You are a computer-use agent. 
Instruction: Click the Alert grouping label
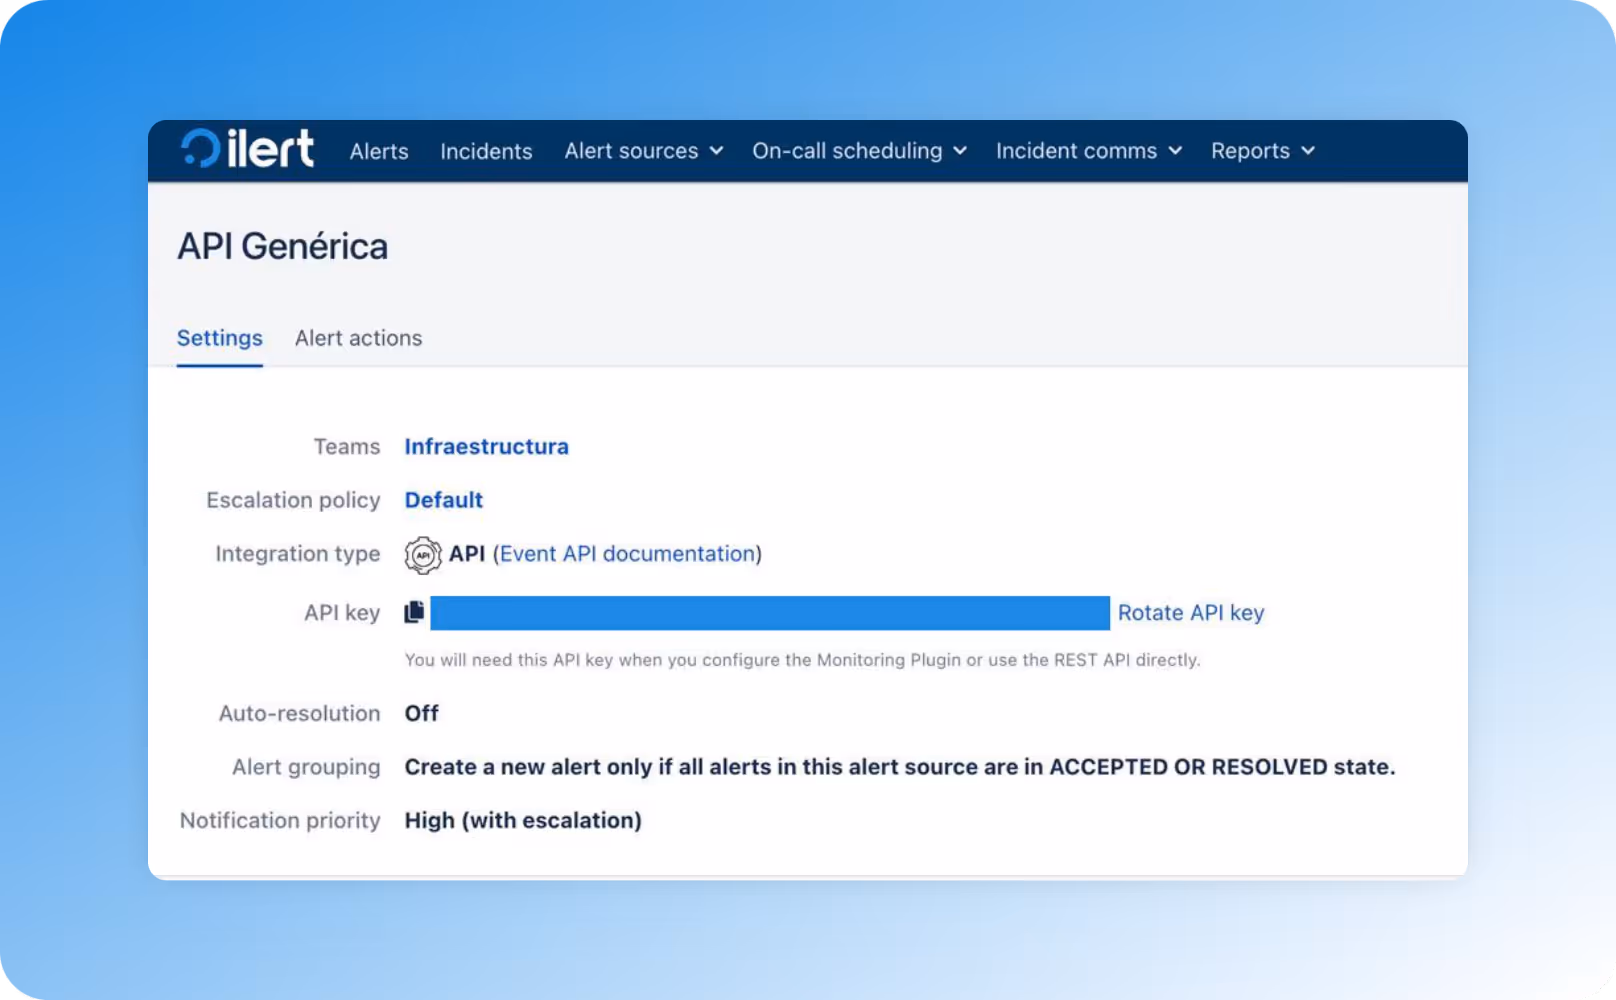click(306, 767)
